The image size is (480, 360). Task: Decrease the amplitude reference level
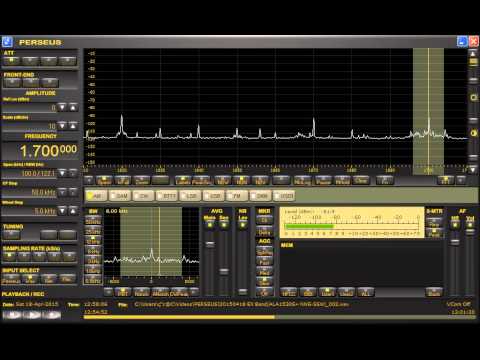62,107
